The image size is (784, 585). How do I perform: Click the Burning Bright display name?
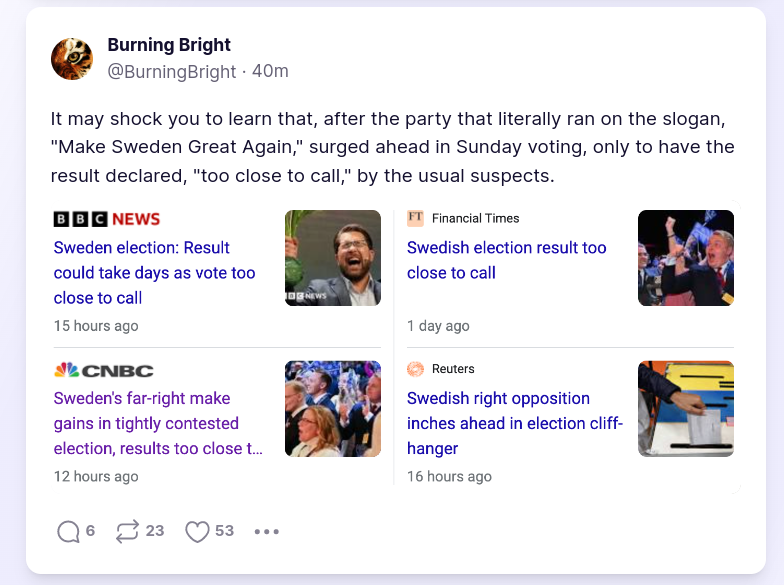[169, 45]
